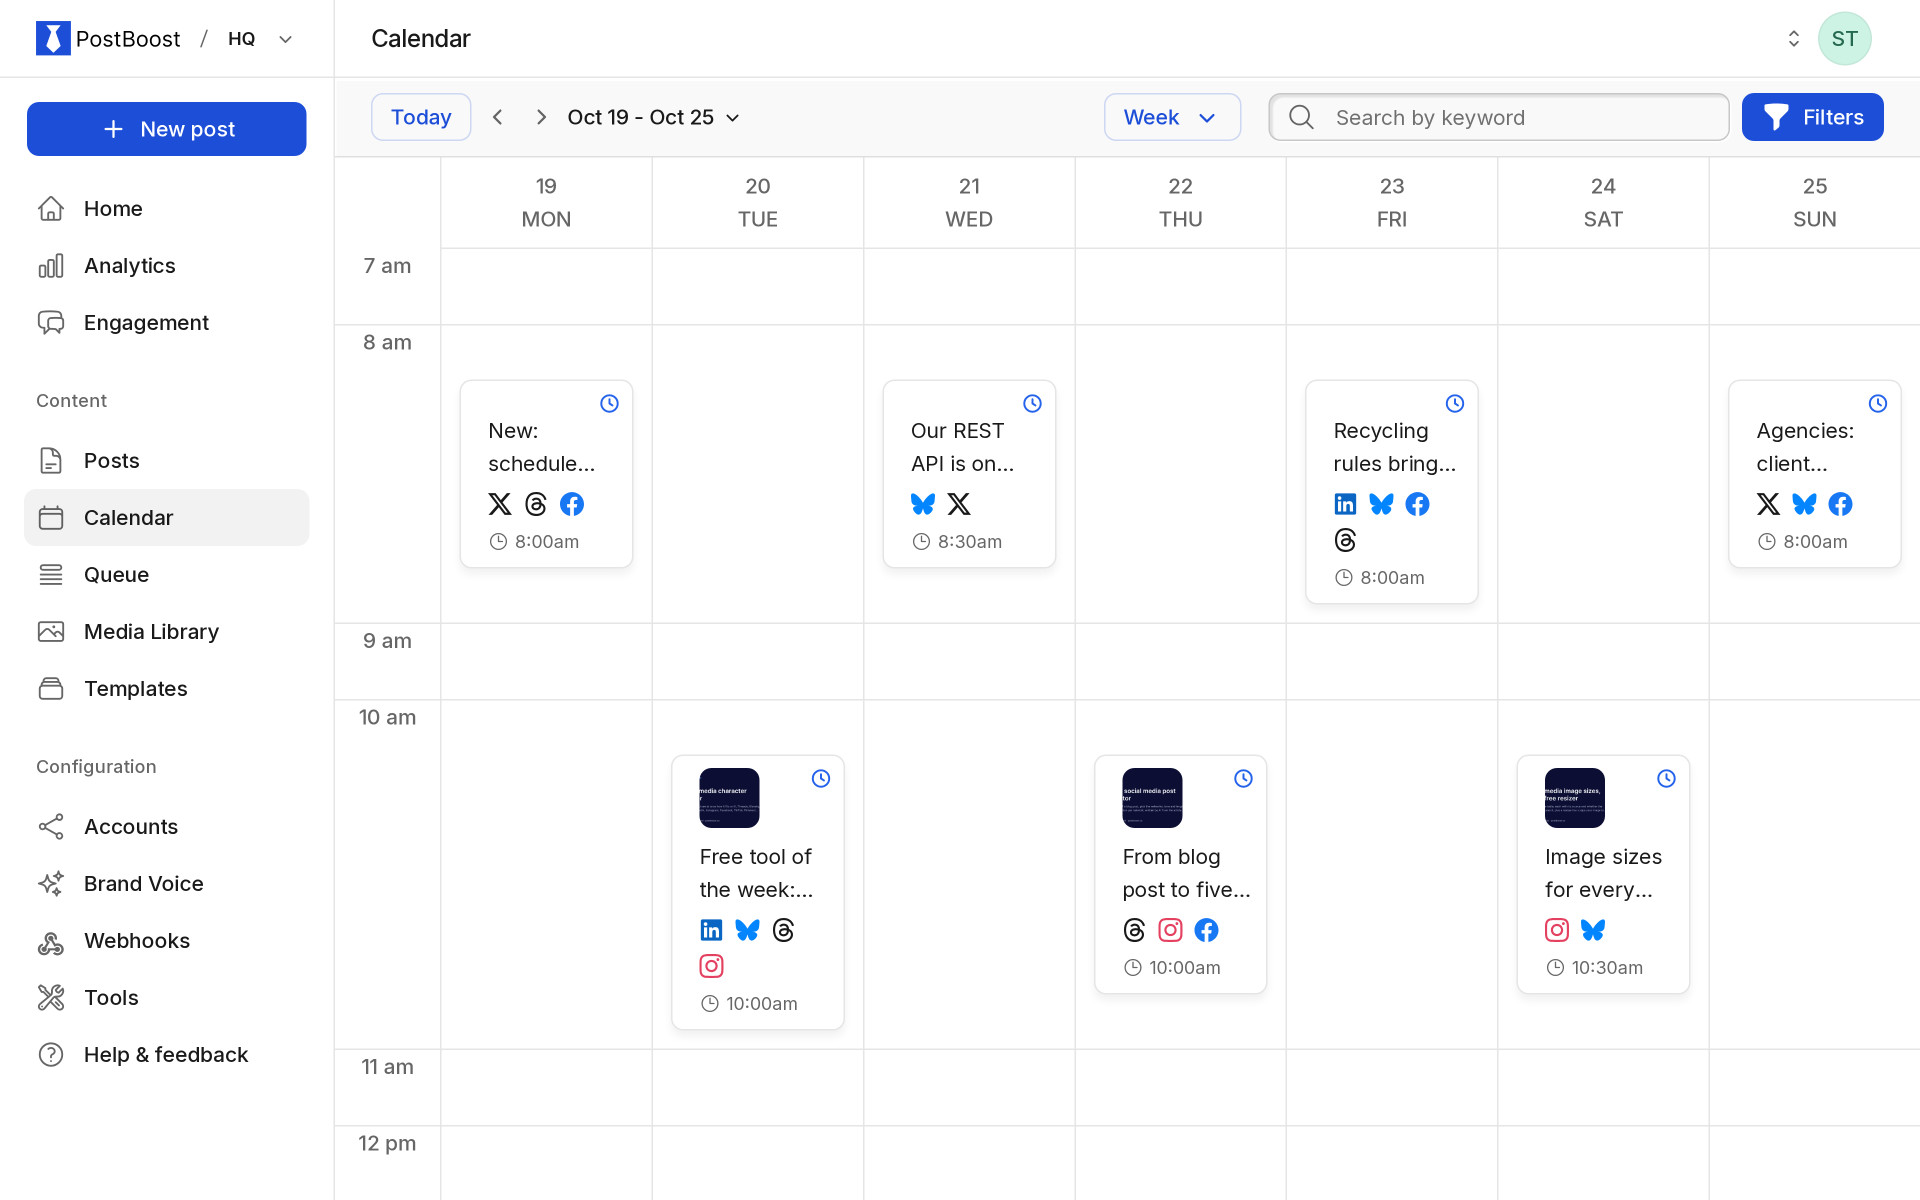The image size is (1920, 1200).
Task: Click Instagram icon on 'Free tool of the week' post
Action: (x=711, y=966)
